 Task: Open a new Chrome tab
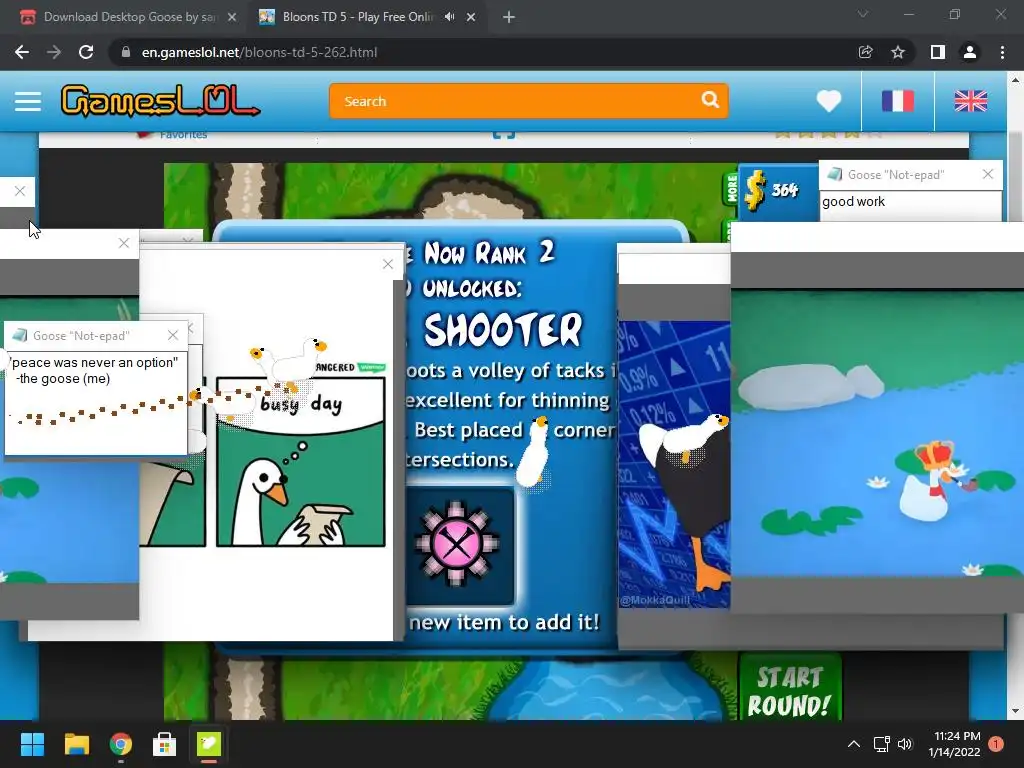[x=509, y=17]
